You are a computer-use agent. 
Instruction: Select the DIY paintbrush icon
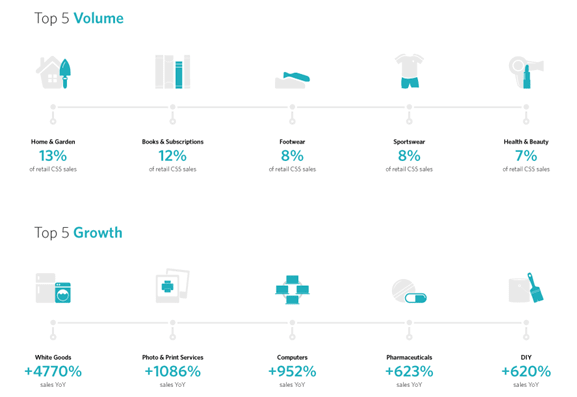(x=526, y=288)
